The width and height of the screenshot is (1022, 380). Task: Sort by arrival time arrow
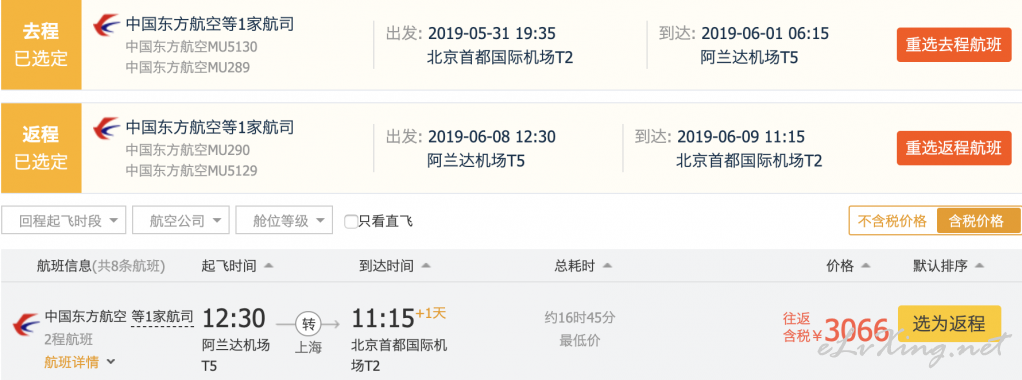click(426, 266)
